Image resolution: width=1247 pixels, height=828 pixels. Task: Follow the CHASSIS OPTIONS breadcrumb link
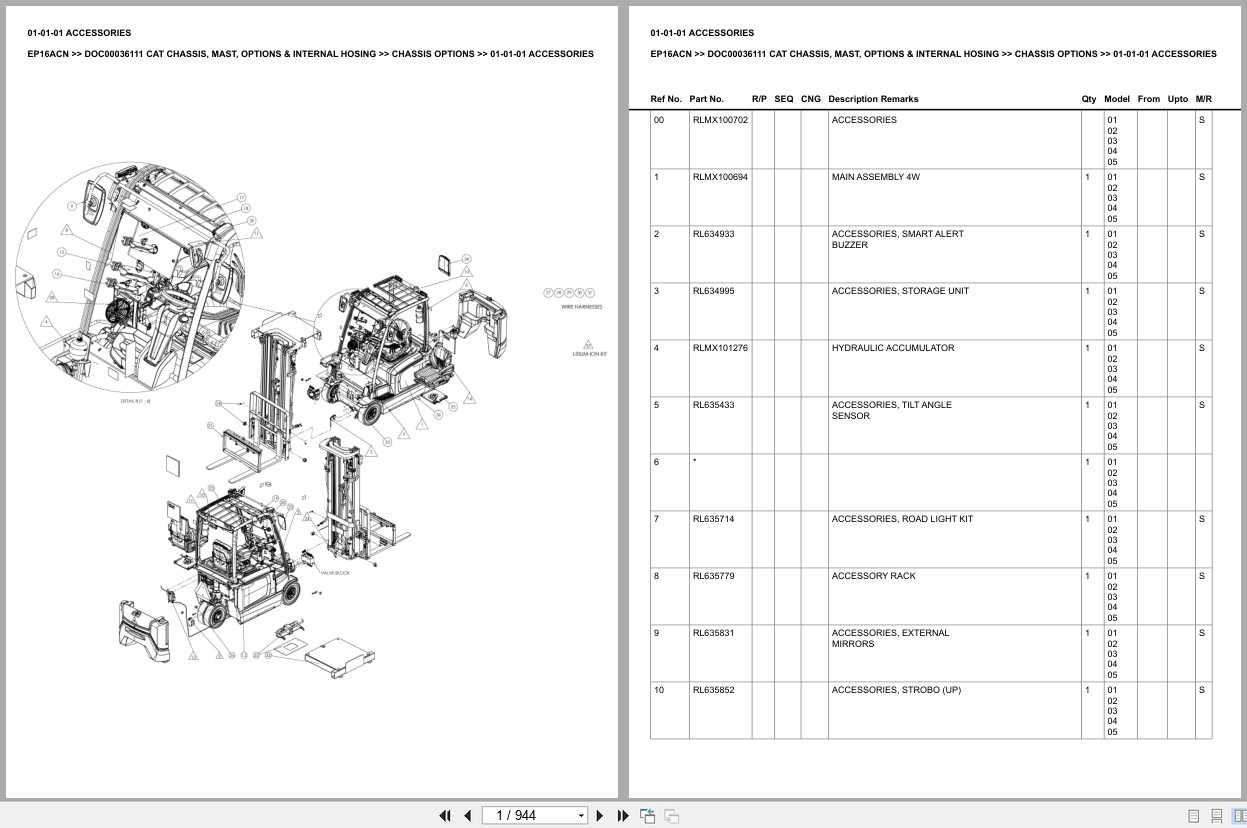1058,54
